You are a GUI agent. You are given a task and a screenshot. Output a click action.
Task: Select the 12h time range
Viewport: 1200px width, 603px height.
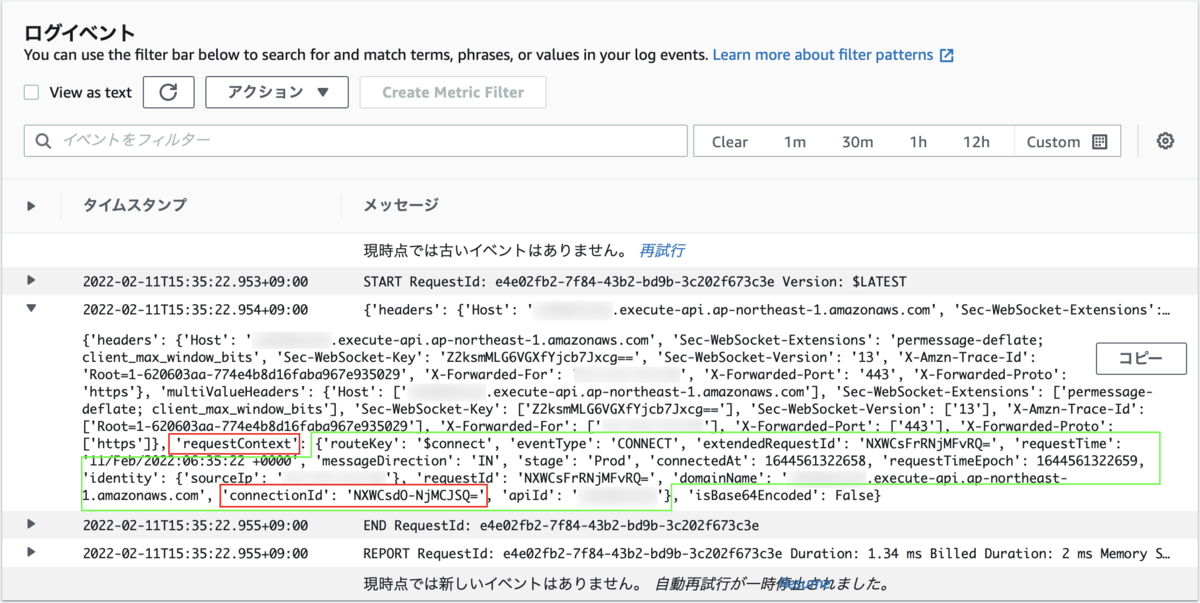tap(977, 142)
